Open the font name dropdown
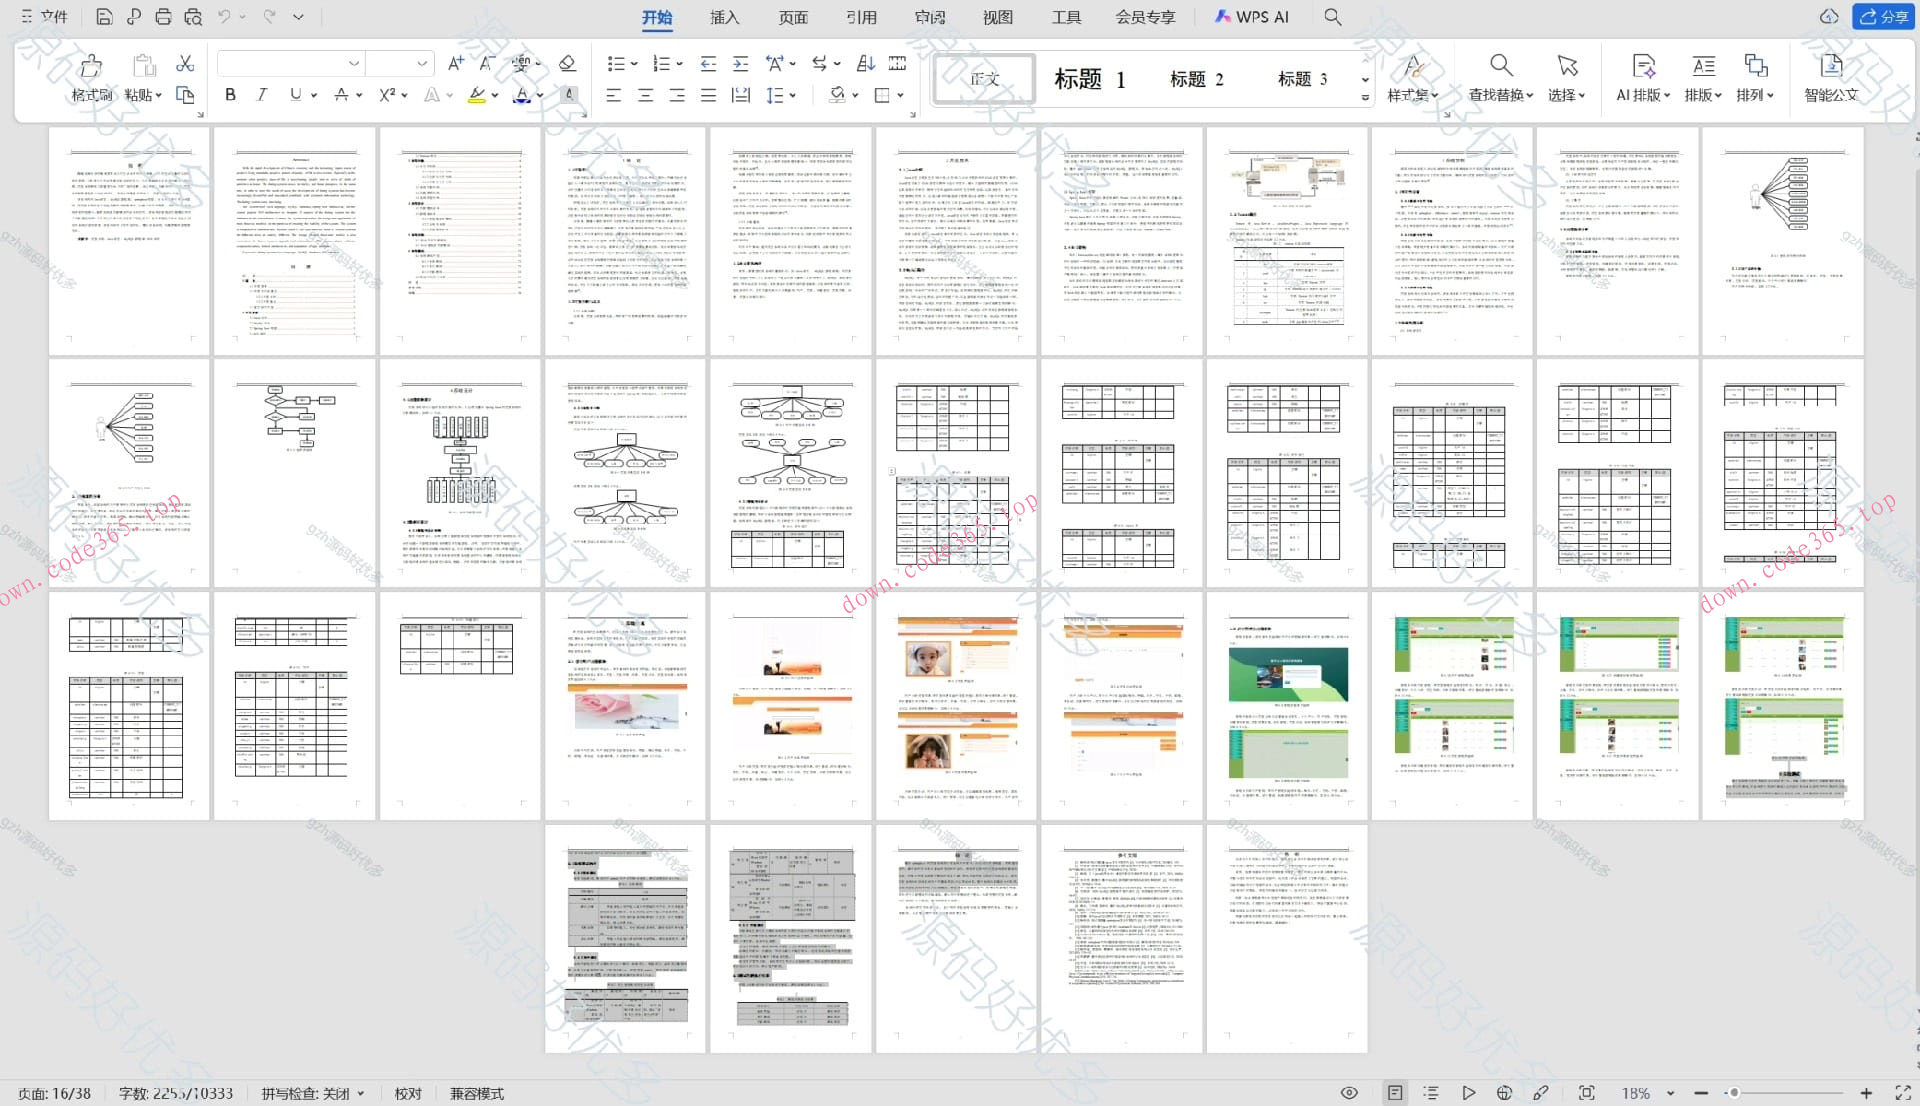The height and width of the screenshot is (1106, 1920). tap(353, 64)
